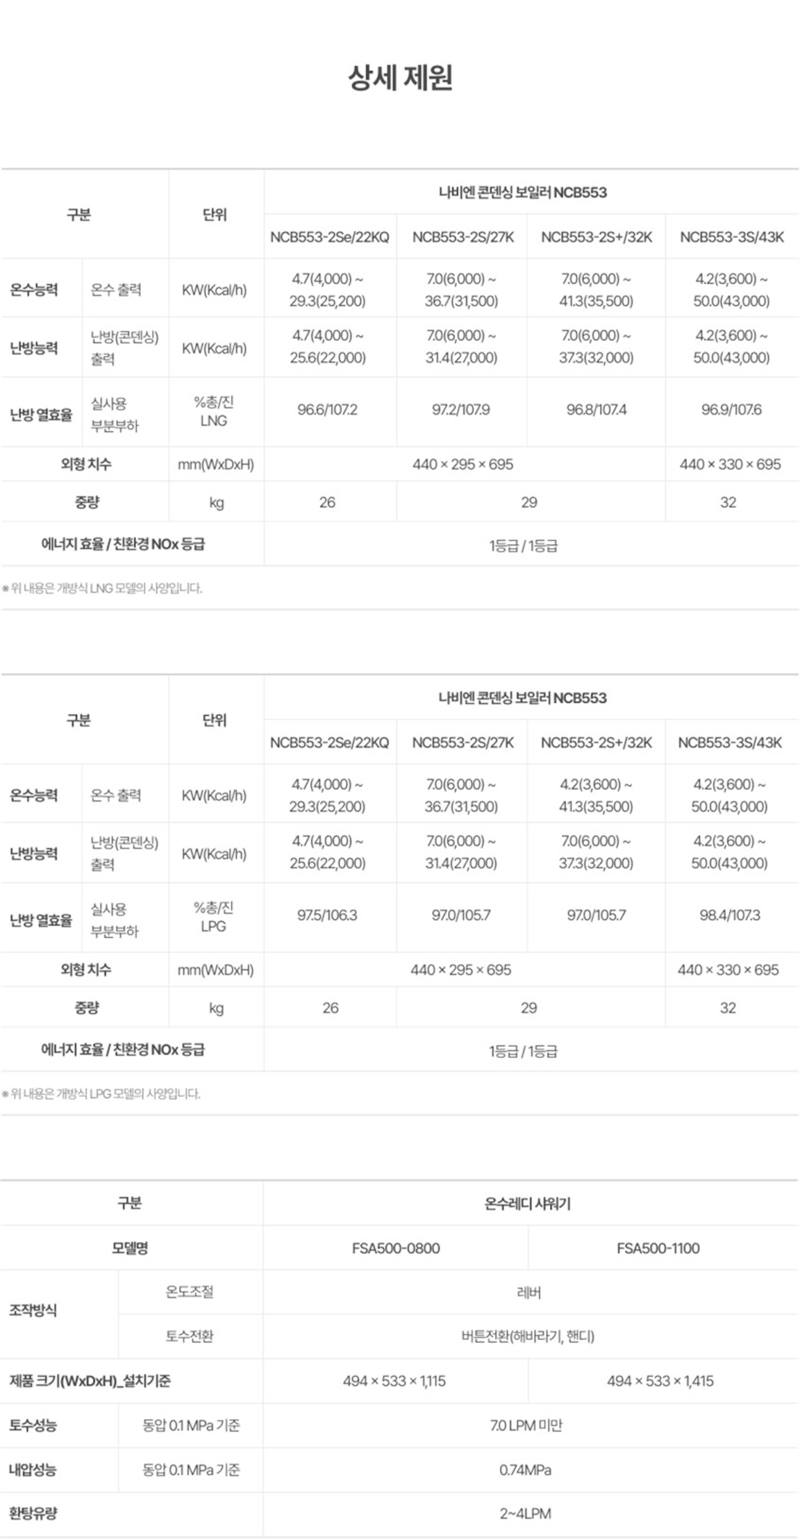
Task: Click 'NCB553-2Se/22KQ' header in the LNG table
Action: coord(329,237)
